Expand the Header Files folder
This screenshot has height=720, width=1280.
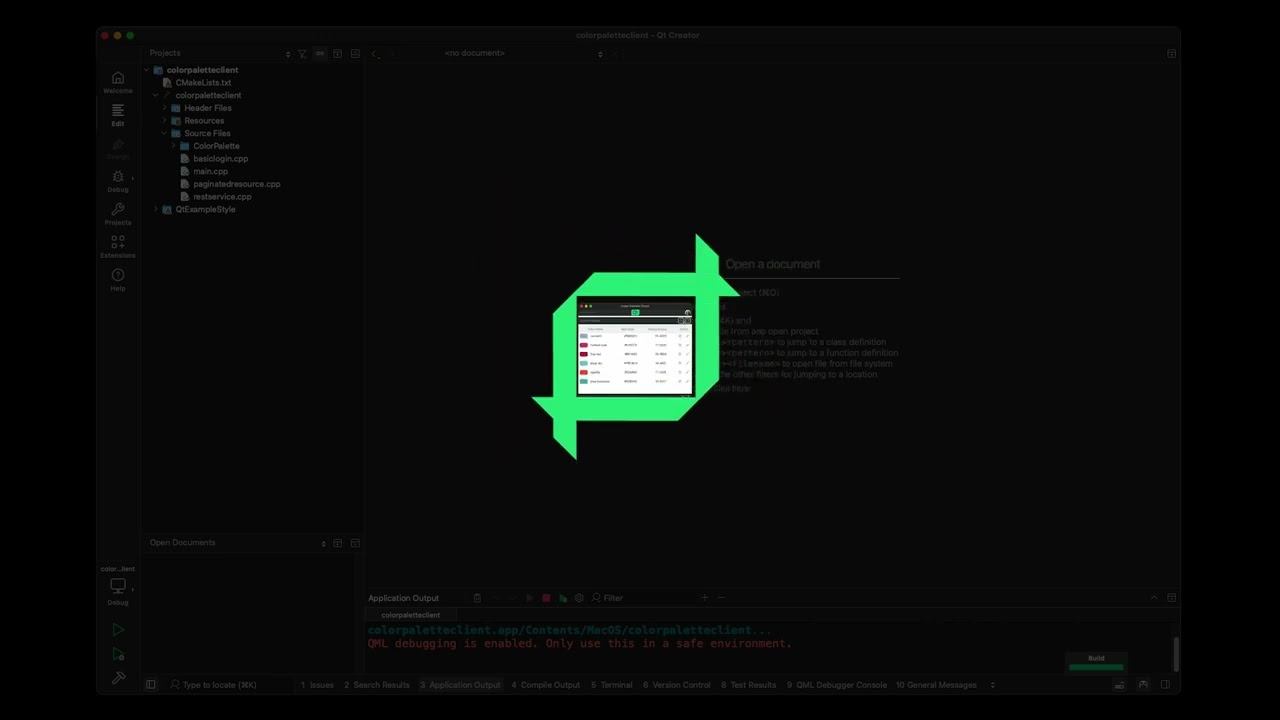point(165,108)
